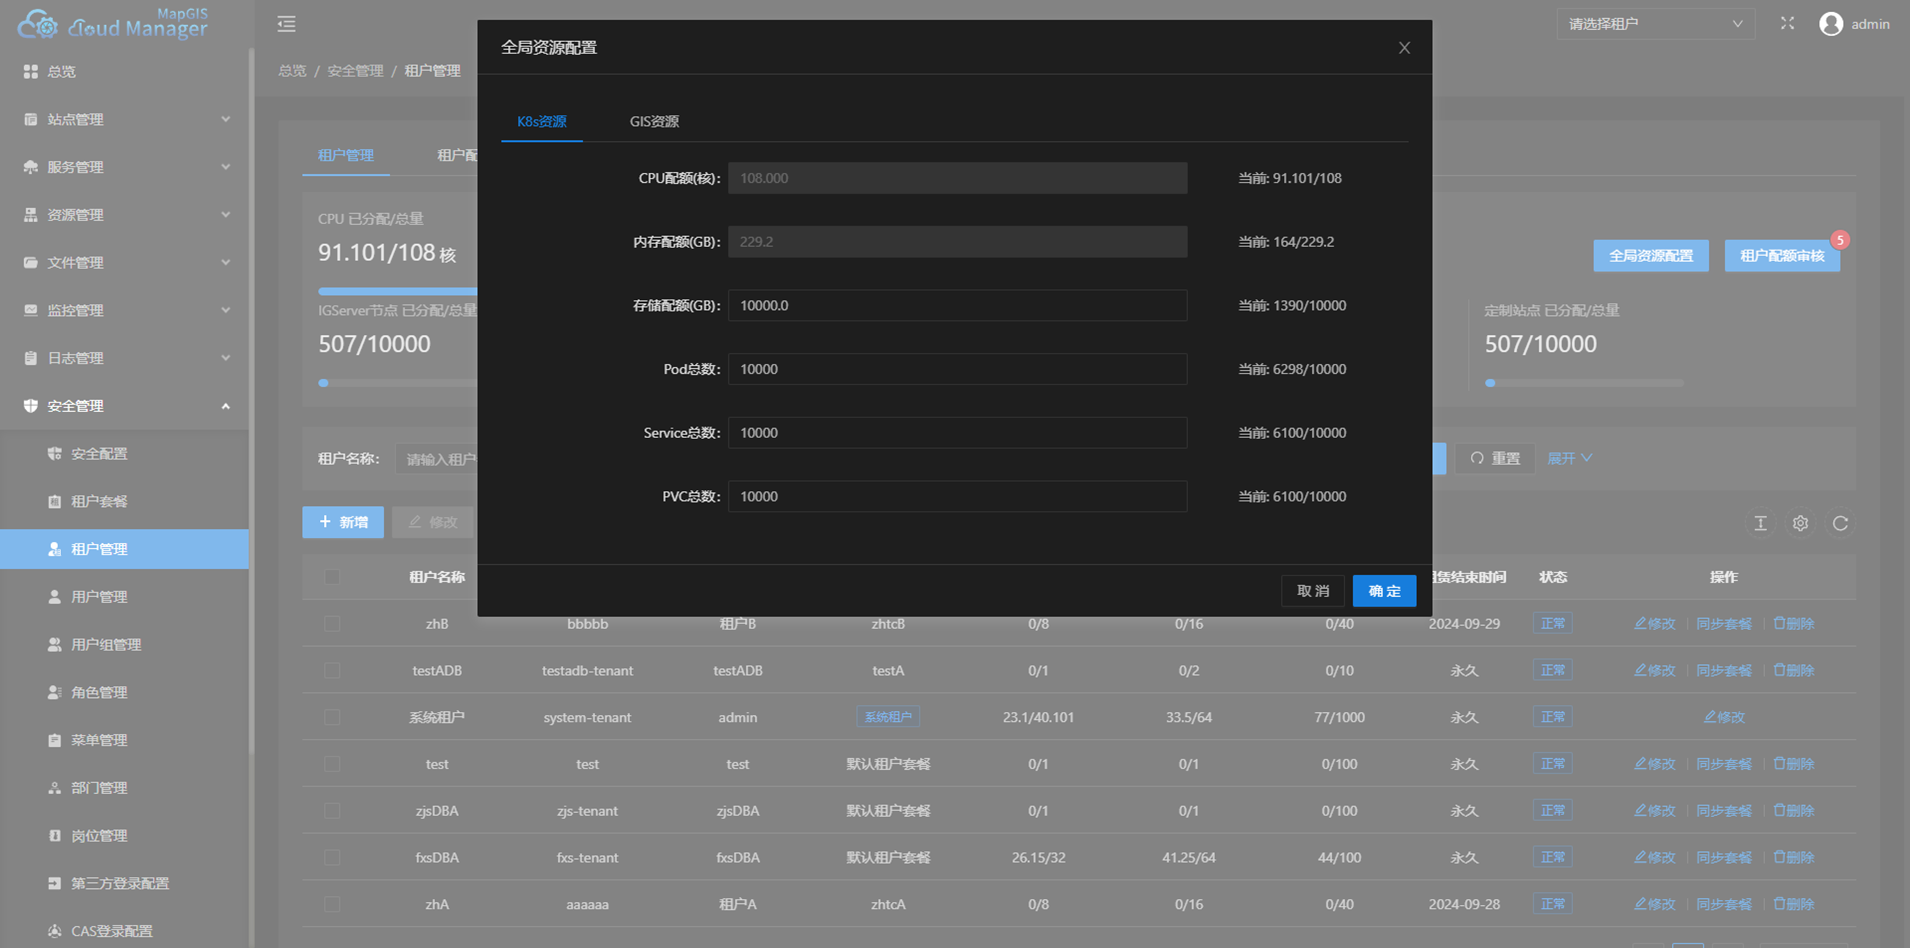Open the 请选择租户 dropdown
Screen dimensions: 1910x948
[x=1655, y=24]
